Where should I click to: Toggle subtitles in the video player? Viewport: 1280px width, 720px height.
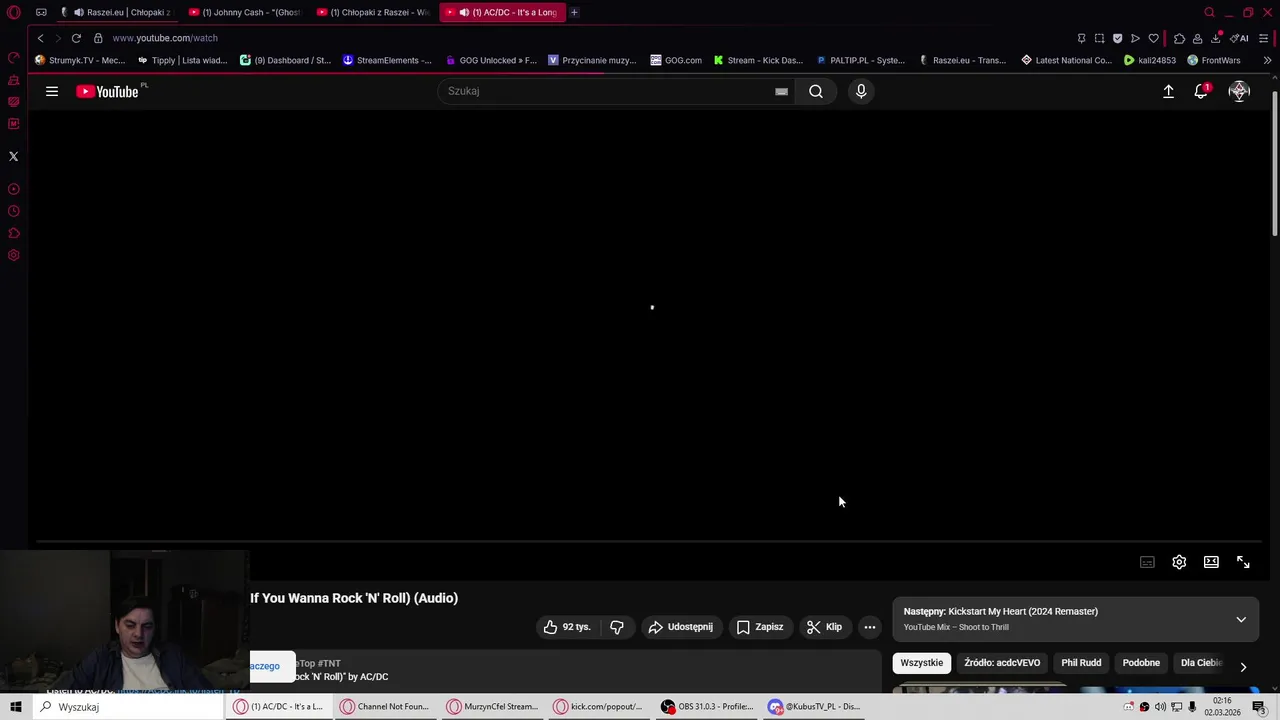click(1147, 562)
